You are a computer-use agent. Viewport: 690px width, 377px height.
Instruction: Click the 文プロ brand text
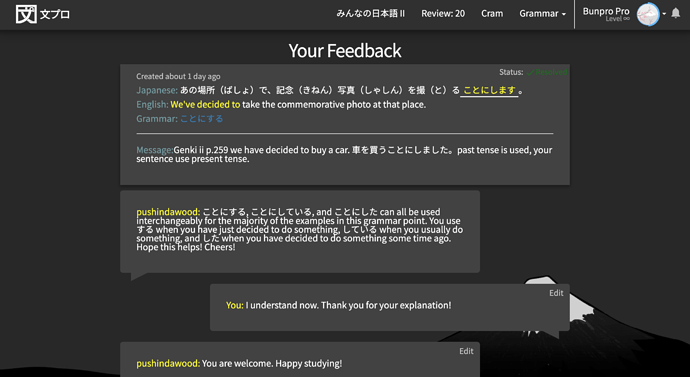(x=55, y=15)
